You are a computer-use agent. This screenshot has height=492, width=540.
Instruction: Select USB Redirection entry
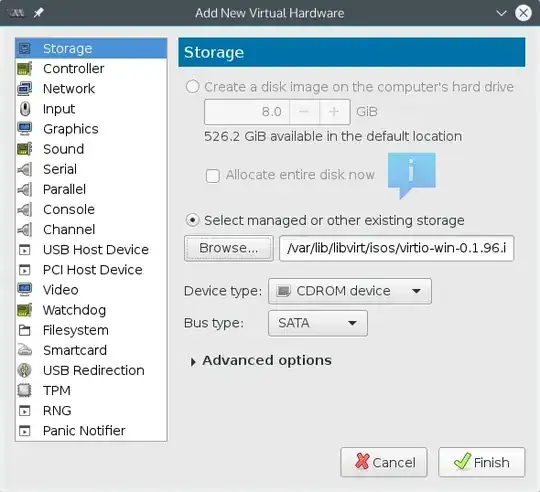click(x=91, y=370)
